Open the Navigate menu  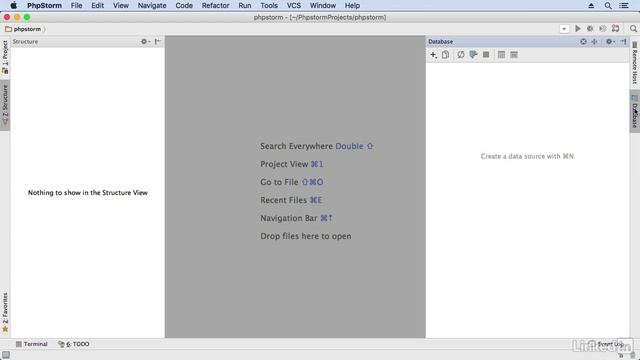(152, 5)
